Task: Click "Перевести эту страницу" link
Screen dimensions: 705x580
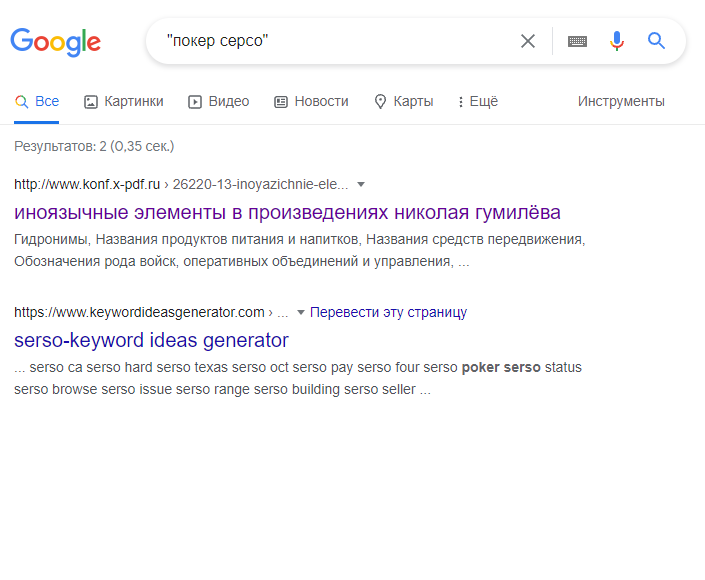Action: [x=388, y=312]
